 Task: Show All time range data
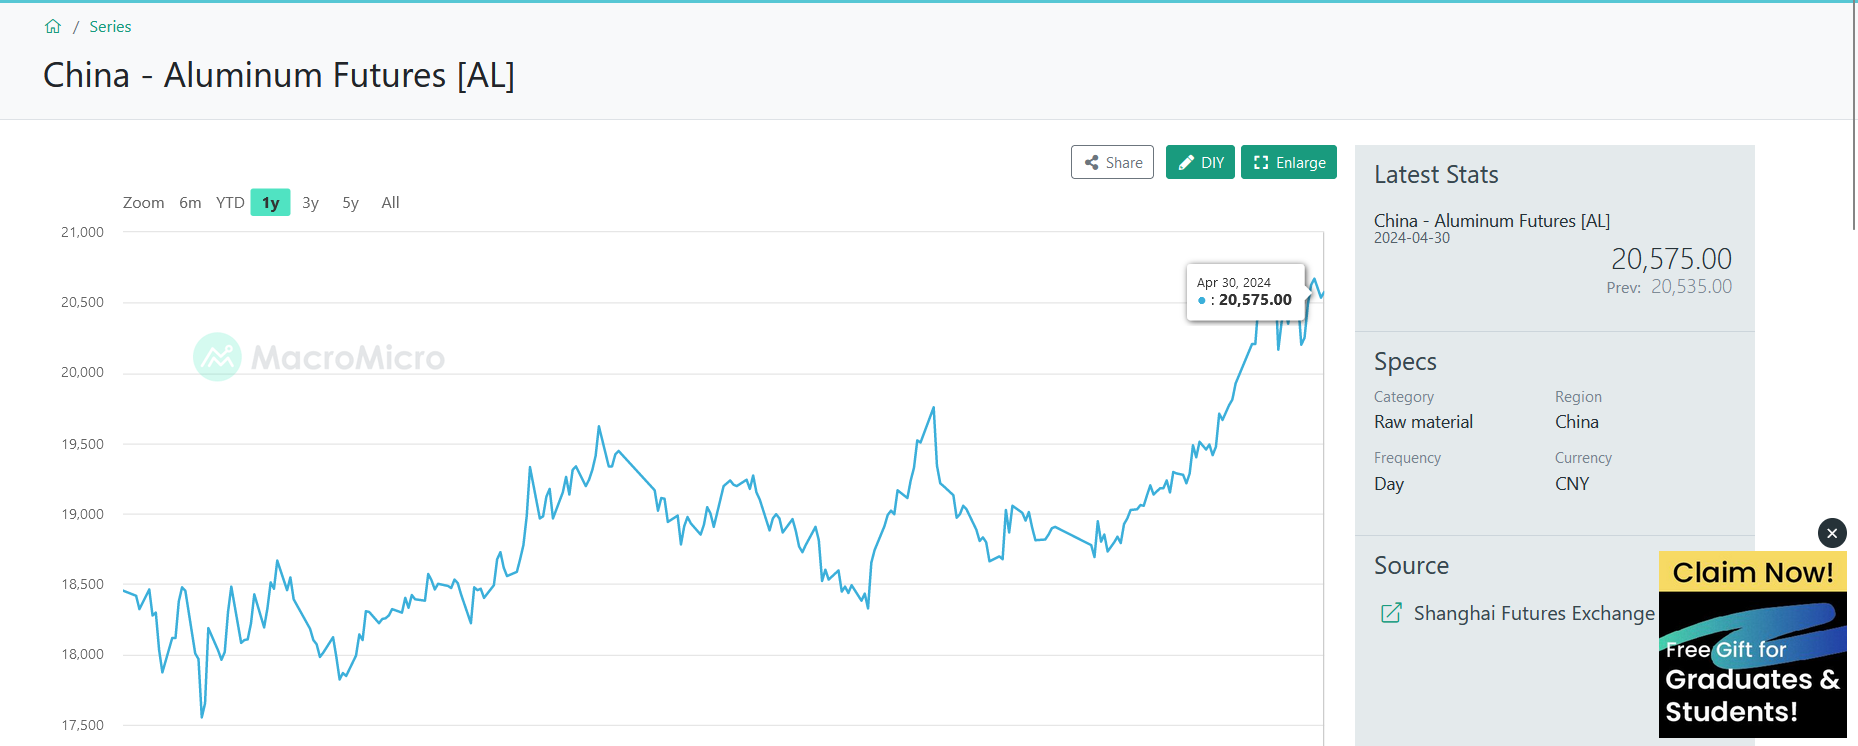coord(390,203)
